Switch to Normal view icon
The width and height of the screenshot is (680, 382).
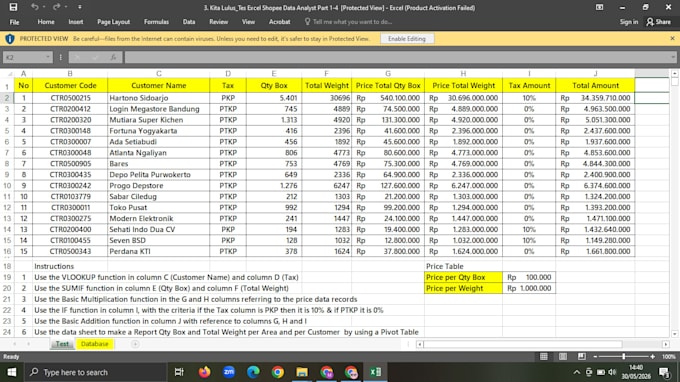[x=543, y=356]
